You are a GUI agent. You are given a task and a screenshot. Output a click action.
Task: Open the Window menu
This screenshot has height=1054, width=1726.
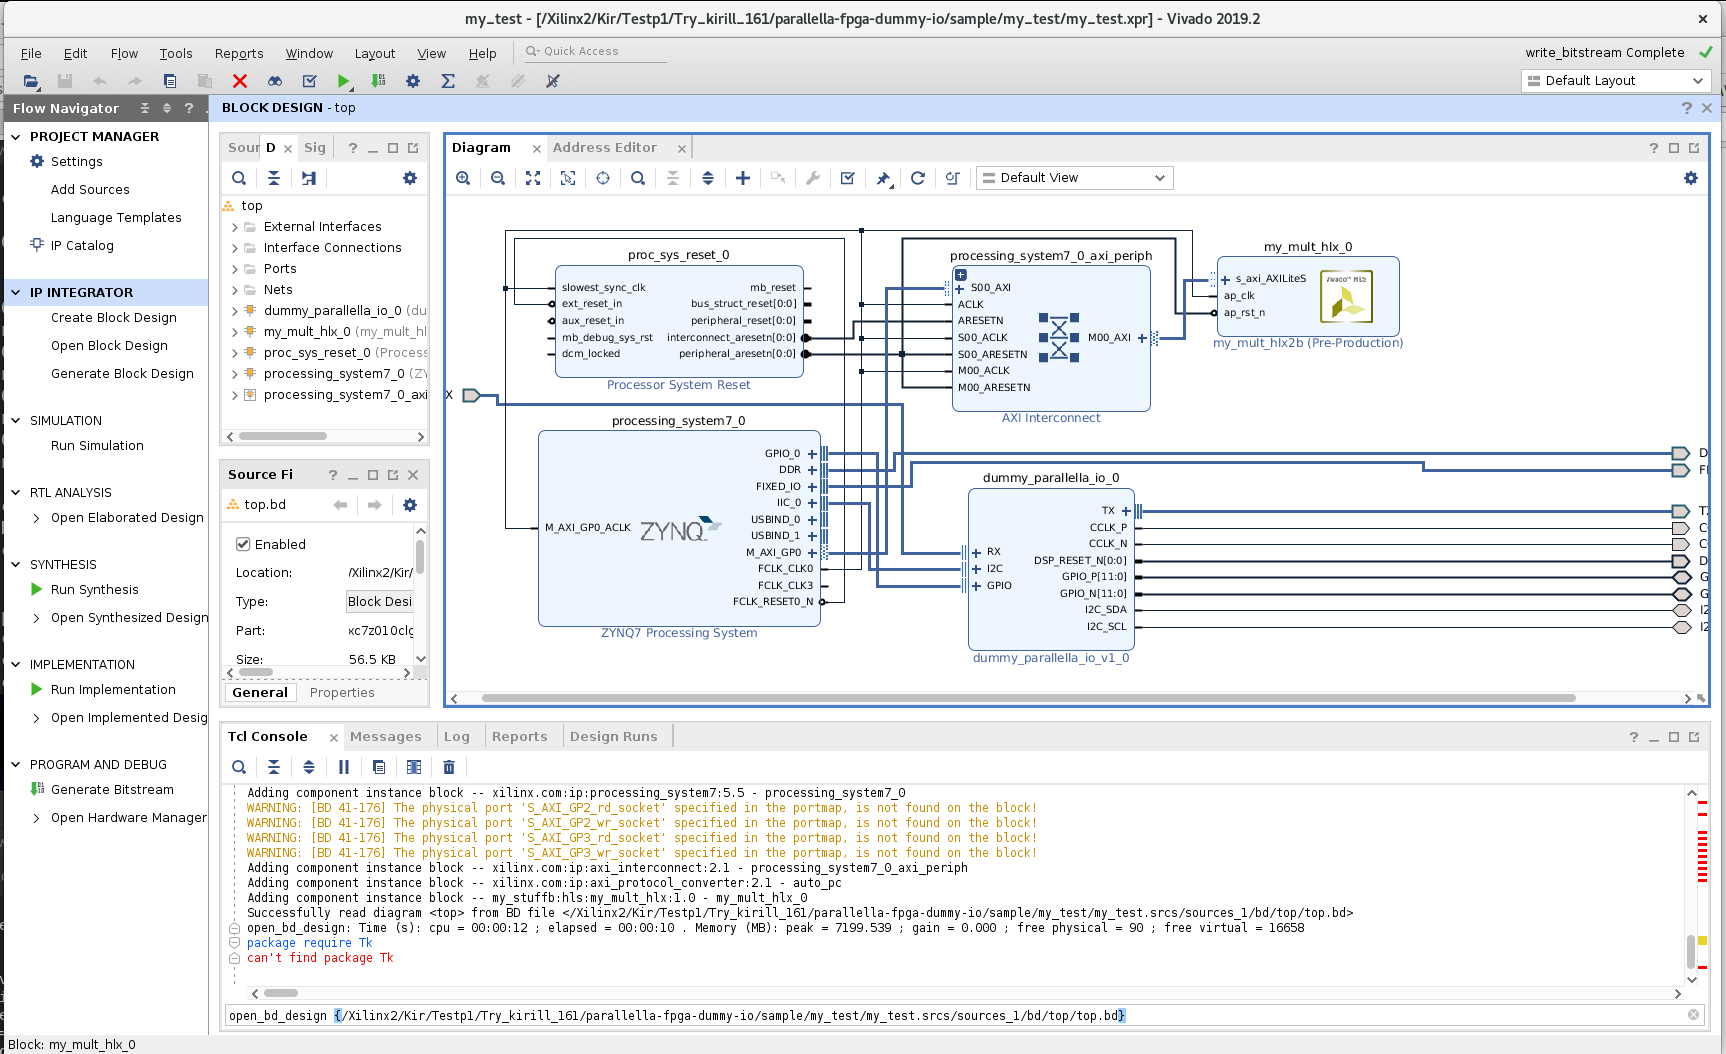click(x=309, y=54)
